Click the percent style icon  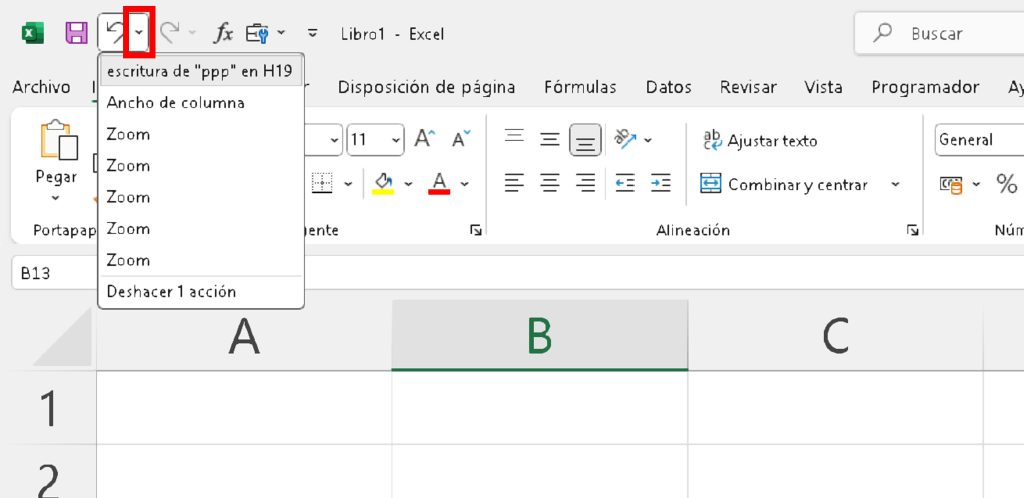(1006, 184)
